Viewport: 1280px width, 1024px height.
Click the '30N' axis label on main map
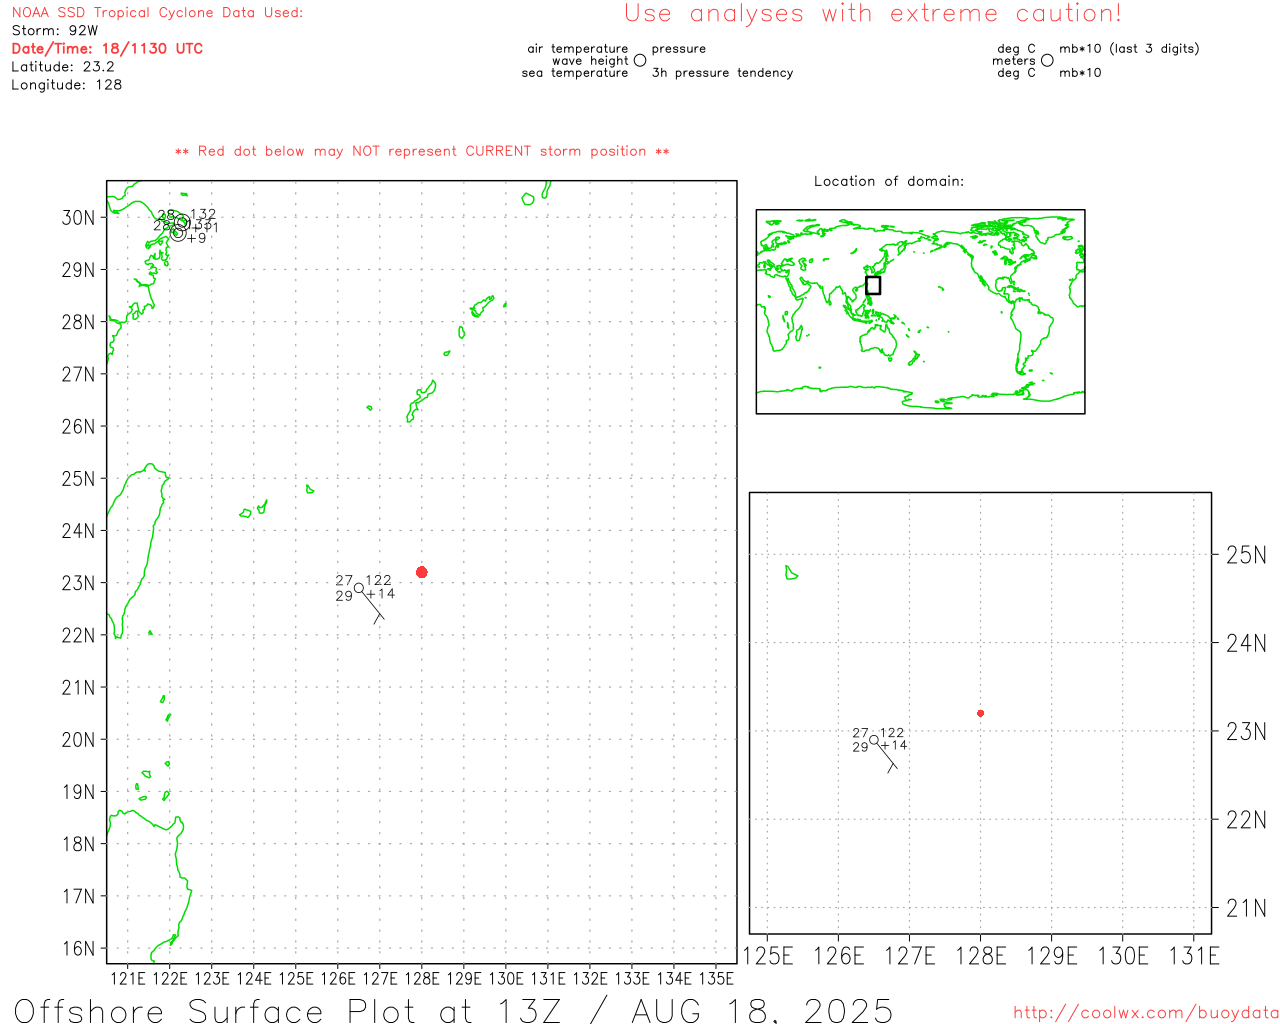click(78, 218)
